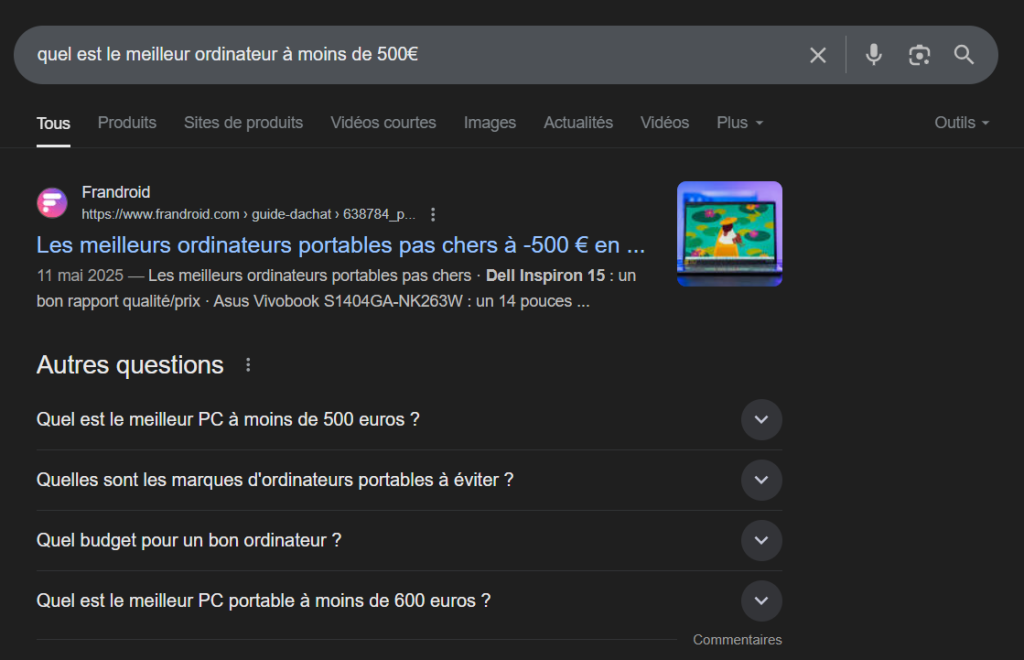Select the Vidéos courtes tab
This screenshot has height=660, width=1024.
[x=383, y=122]
